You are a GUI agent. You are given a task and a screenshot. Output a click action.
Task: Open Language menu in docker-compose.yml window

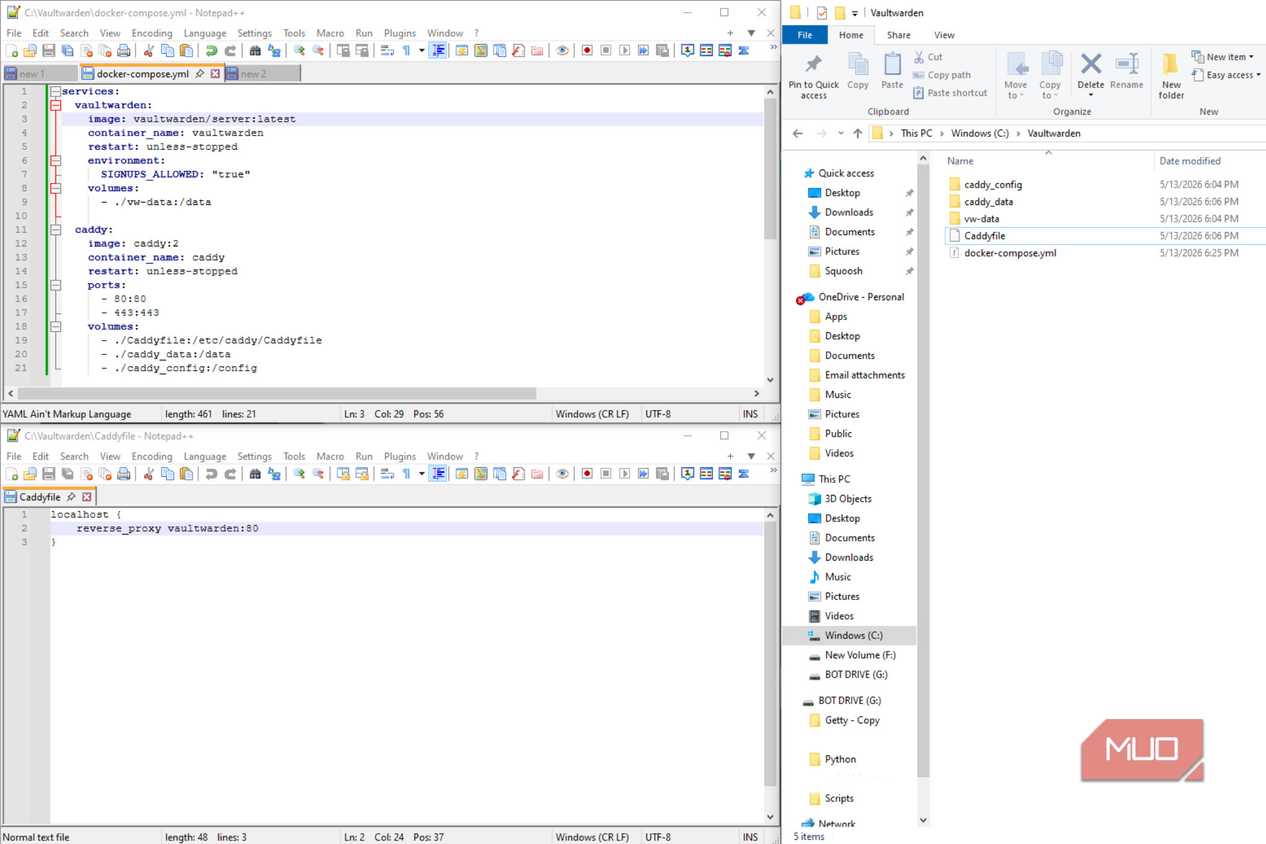pos(205,33)
